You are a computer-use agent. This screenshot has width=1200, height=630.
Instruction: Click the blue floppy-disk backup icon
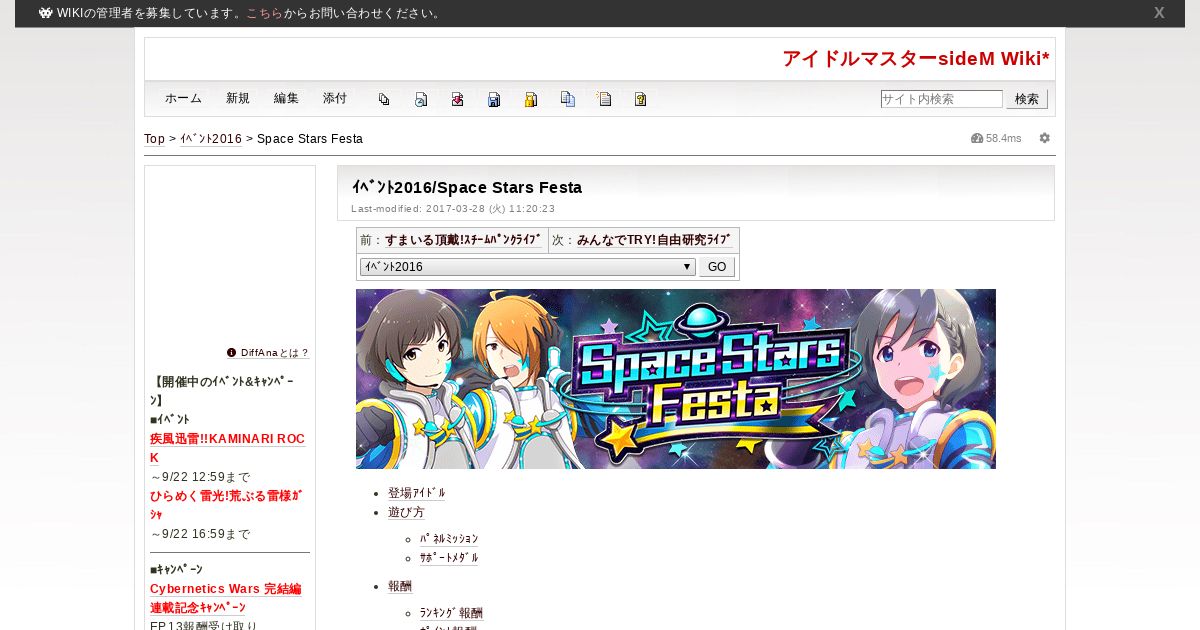click(x=494, y=99)
